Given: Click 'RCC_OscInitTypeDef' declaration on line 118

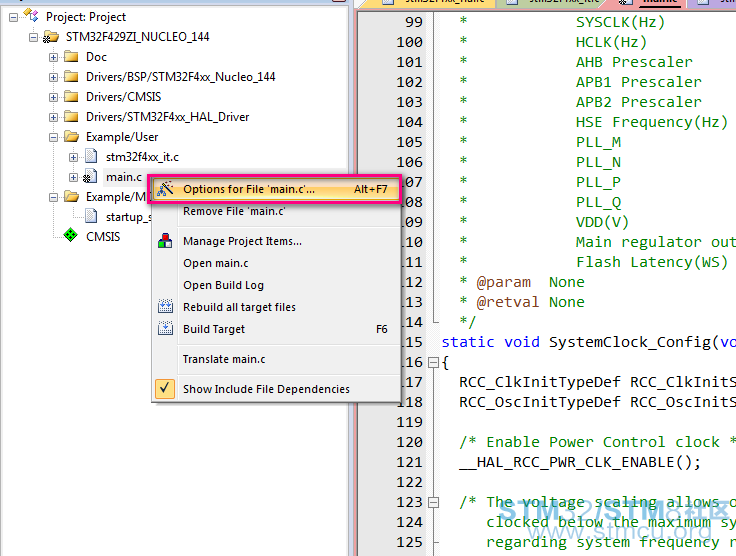Looking at the screenshot, I should pos(540,402).
